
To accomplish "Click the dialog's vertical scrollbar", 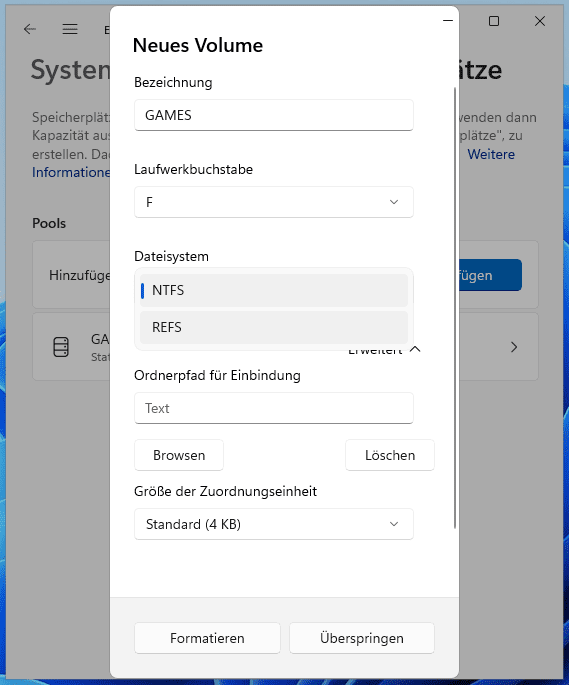I will (x=455, y=308).
